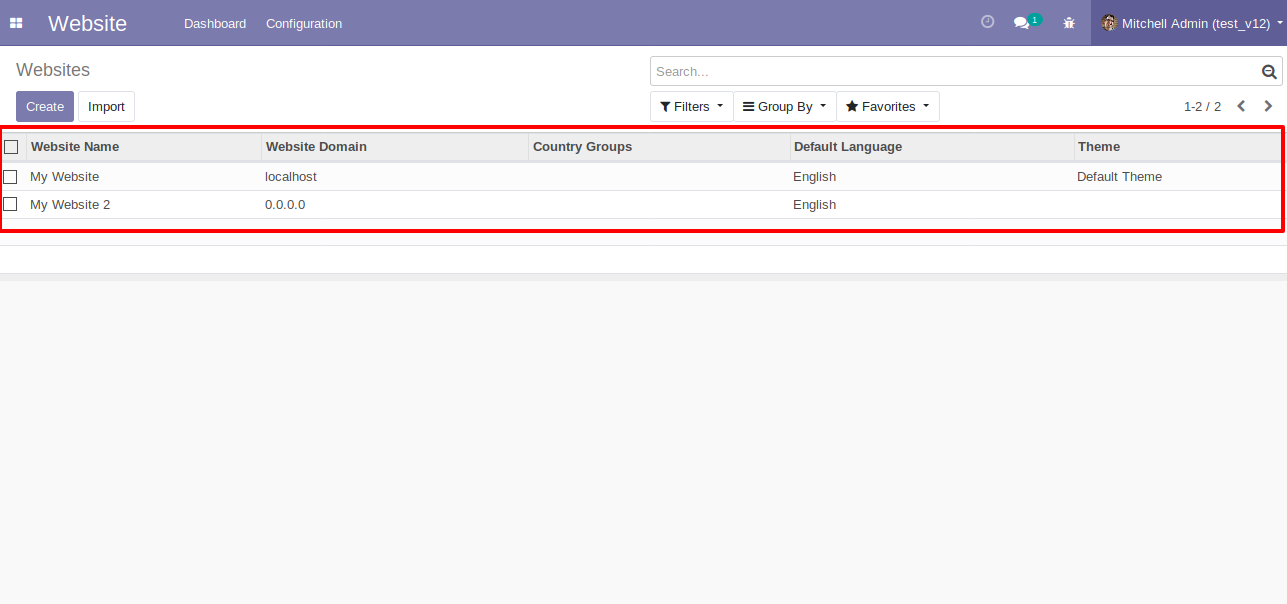
Task: Click the Import button
Action: pyautogui.click(x=106, y=107)
